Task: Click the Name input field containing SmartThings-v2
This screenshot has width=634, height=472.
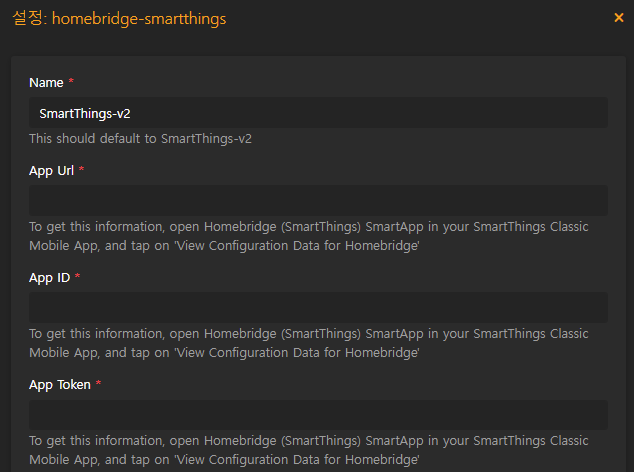Action: tap(318, 113)
